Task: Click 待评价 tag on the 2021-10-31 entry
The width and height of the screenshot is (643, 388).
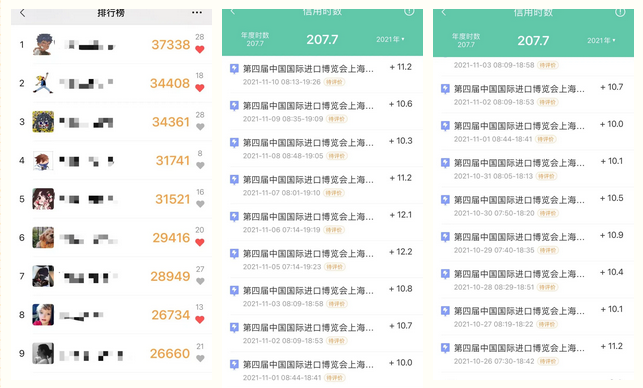Action: pyautogui.click(x=547, y=176)
